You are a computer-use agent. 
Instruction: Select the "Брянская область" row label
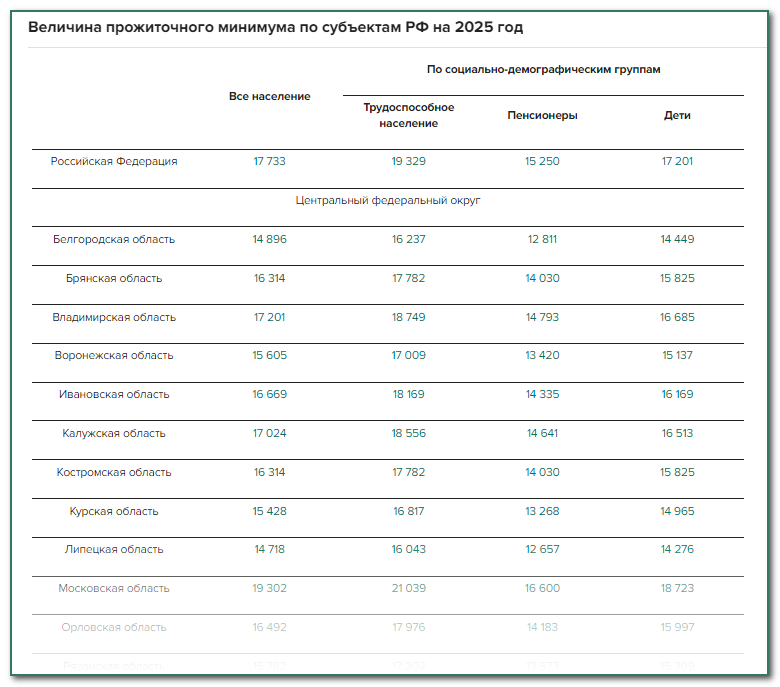(x=114, y=278)
